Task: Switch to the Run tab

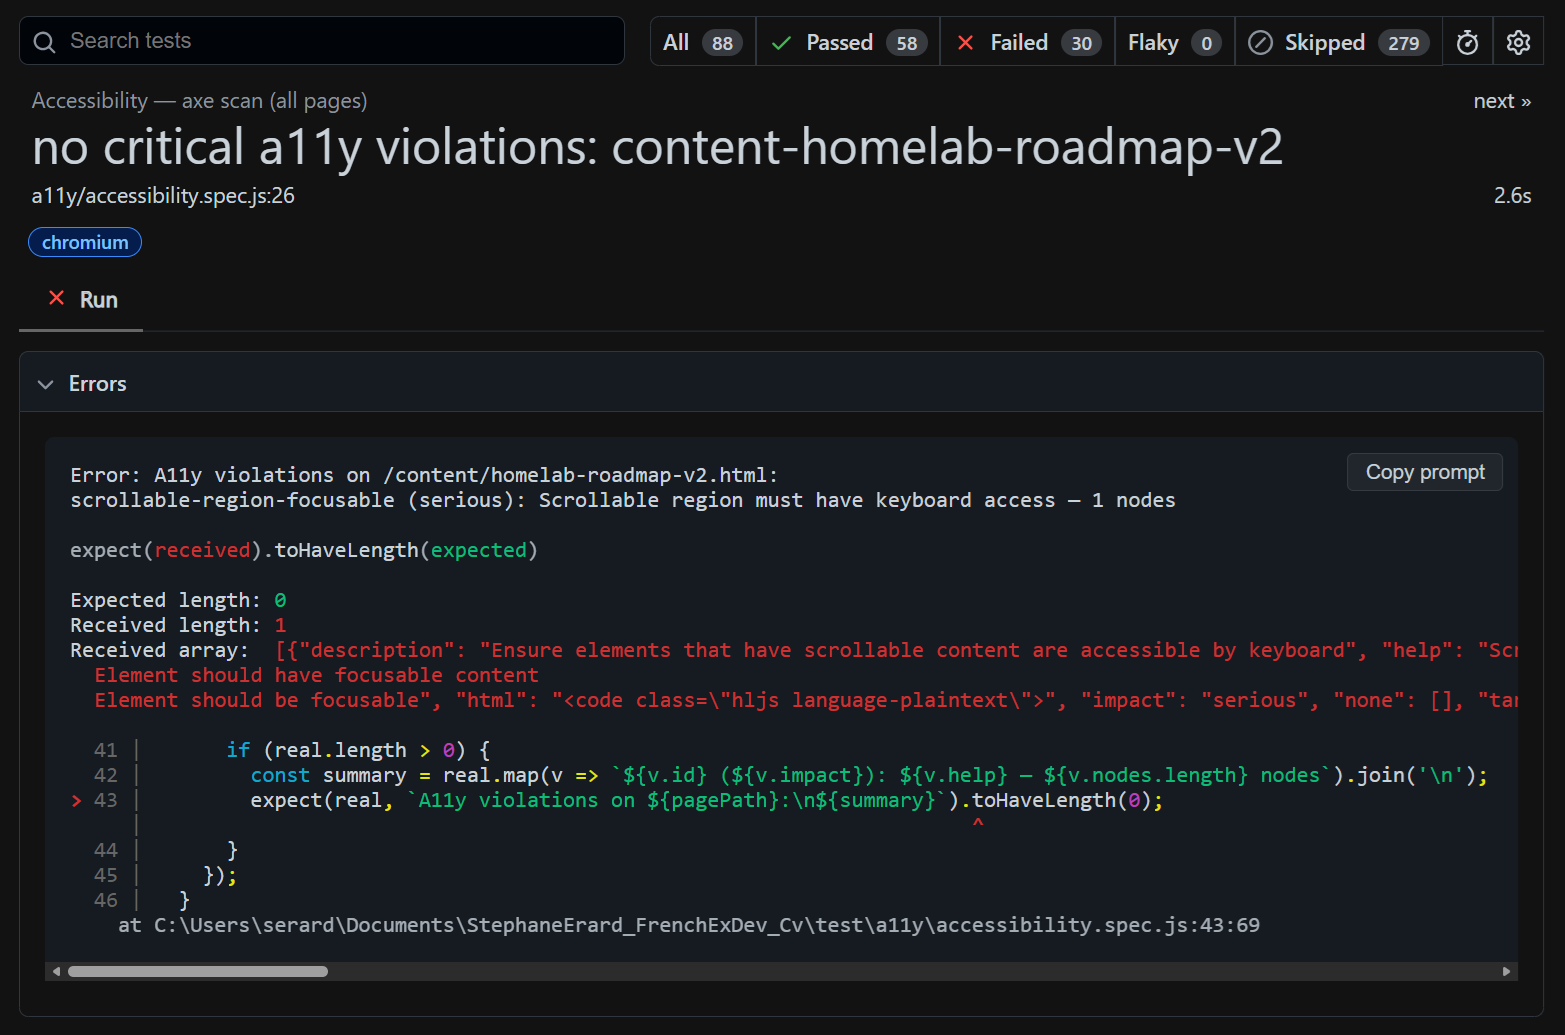Action: (x=97, y=298)
